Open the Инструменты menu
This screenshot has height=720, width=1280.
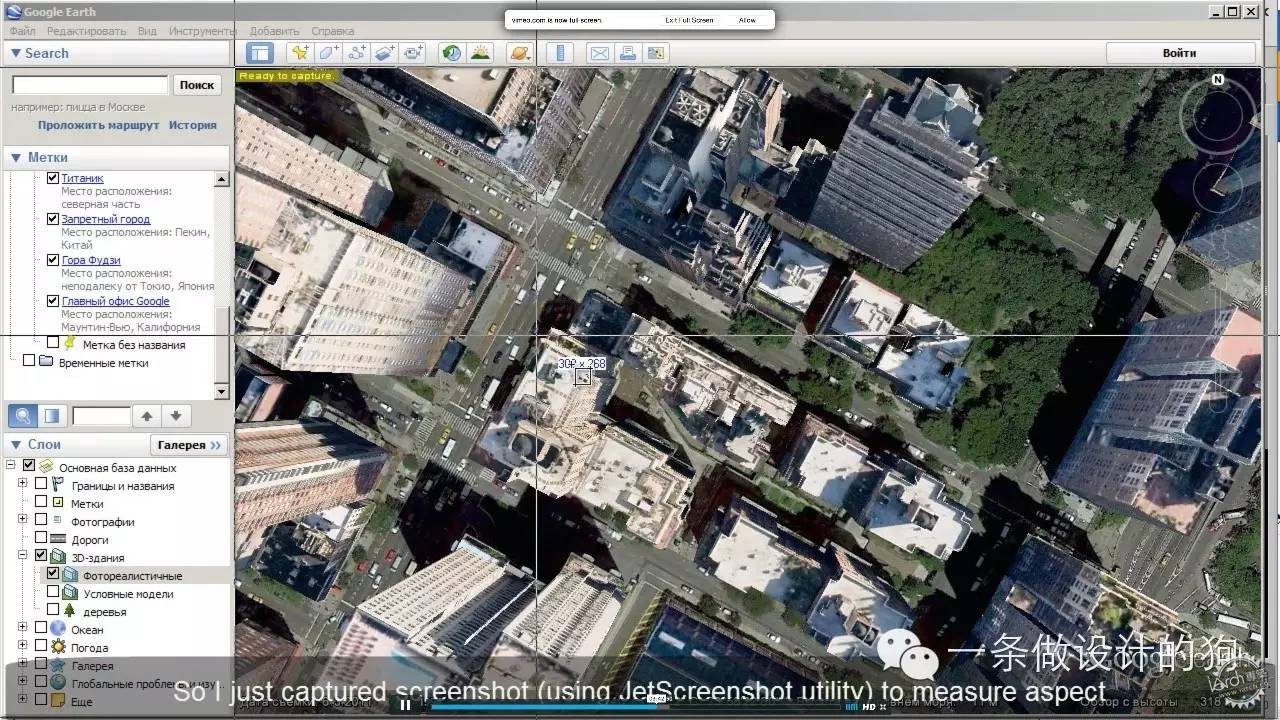click(x=202, y=31)
